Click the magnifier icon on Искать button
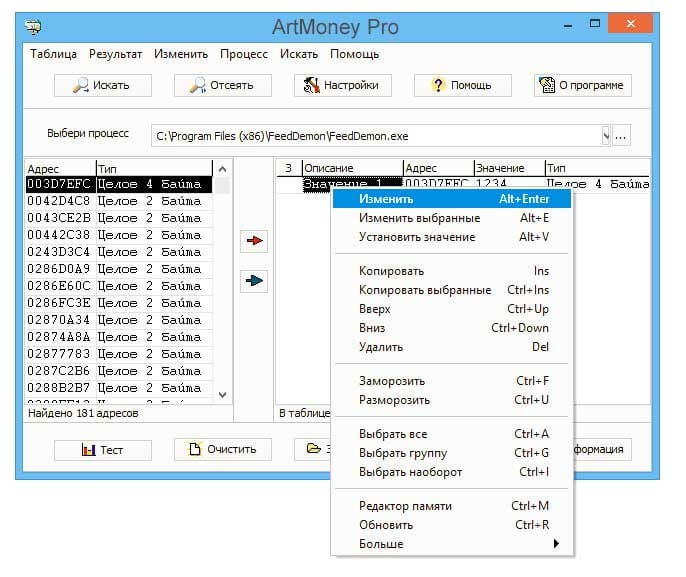The width and height of the screenshot is (686, 577). point(80,85)
